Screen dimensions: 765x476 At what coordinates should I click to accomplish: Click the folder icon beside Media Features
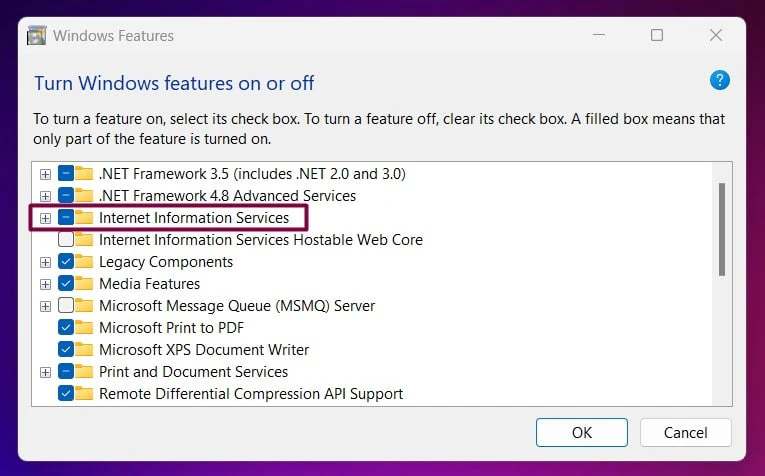[84, 283]
